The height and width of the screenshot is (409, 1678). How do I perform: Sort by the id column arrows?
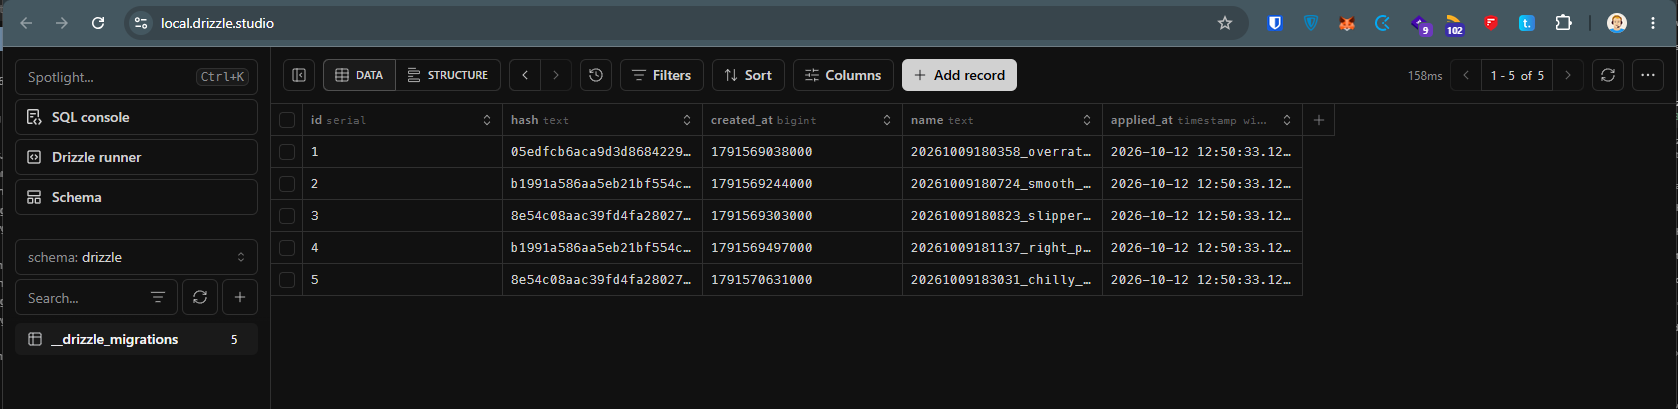pyautogui.click(x=487, y=120)
